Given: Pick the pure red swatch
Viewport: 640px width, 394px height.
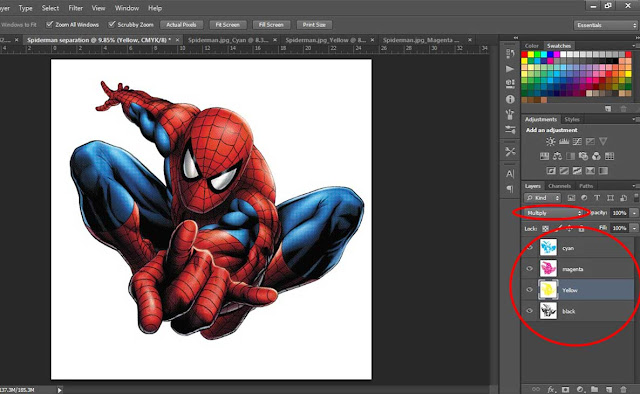Looking at the screenshot, I should (524, 54).
